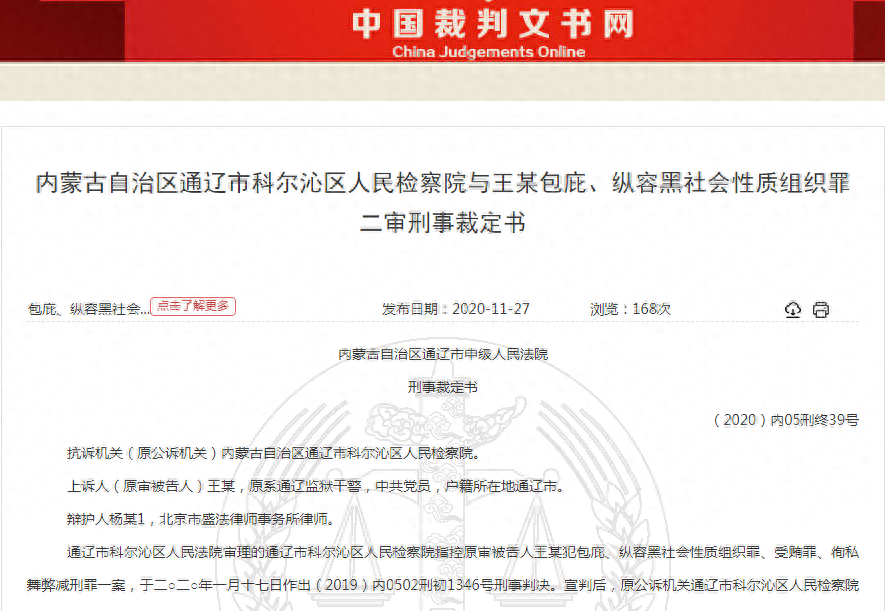This screenshot has width=885, height=611.
Task: Click the truncated 包庇、纵容黑社会... keyword text
Action: 88,309
